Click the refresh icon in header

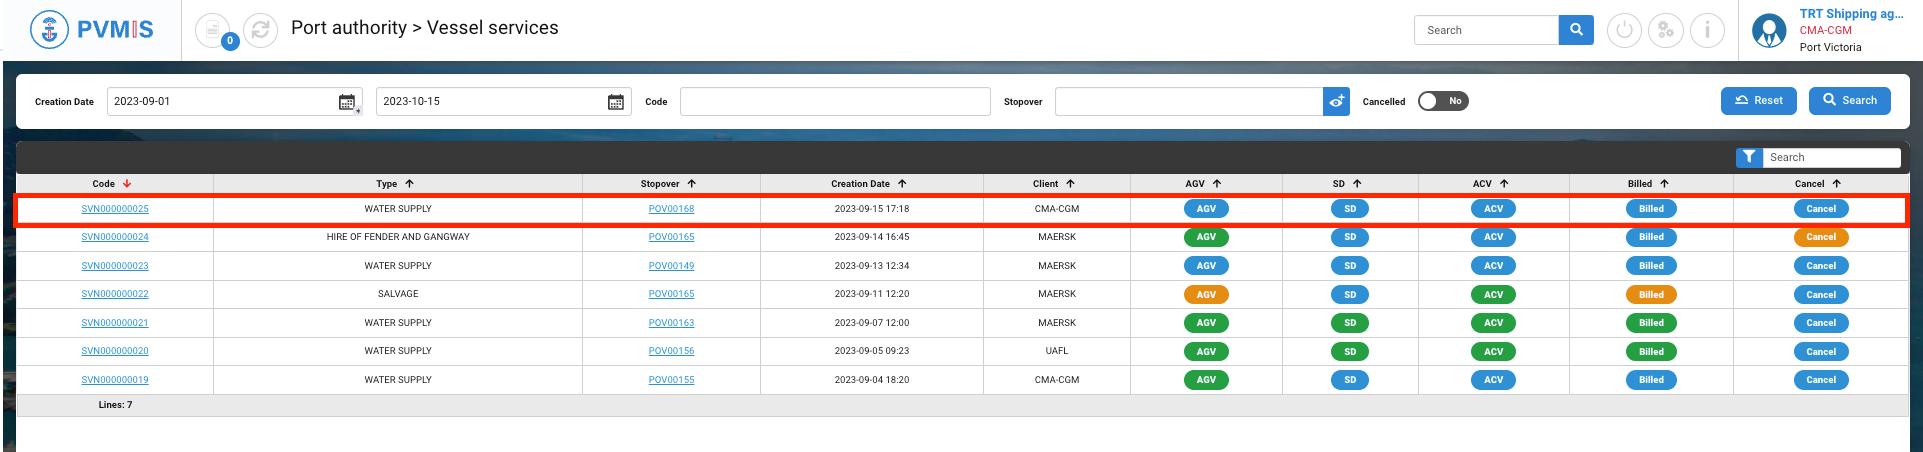pos(260,30)
